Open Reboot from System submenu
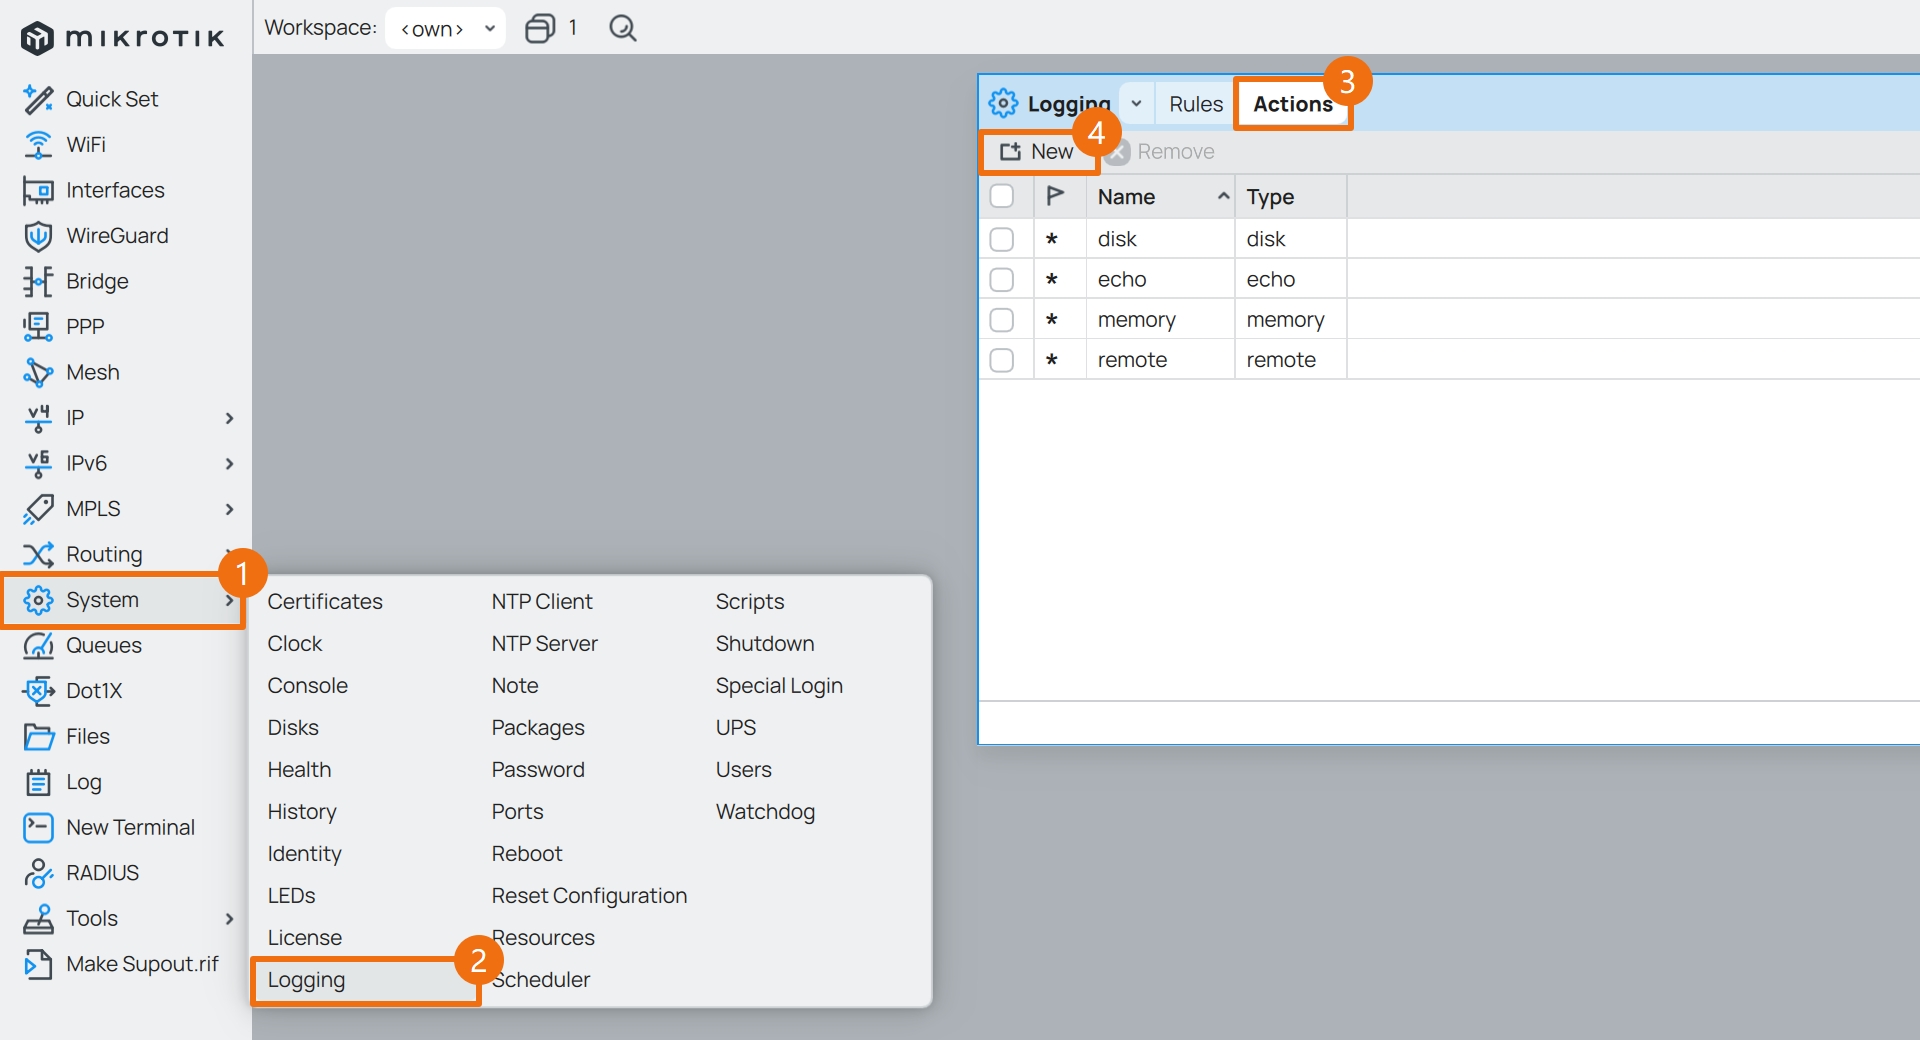This screenshot has width=1920, height=1040. tap(527, 854)
